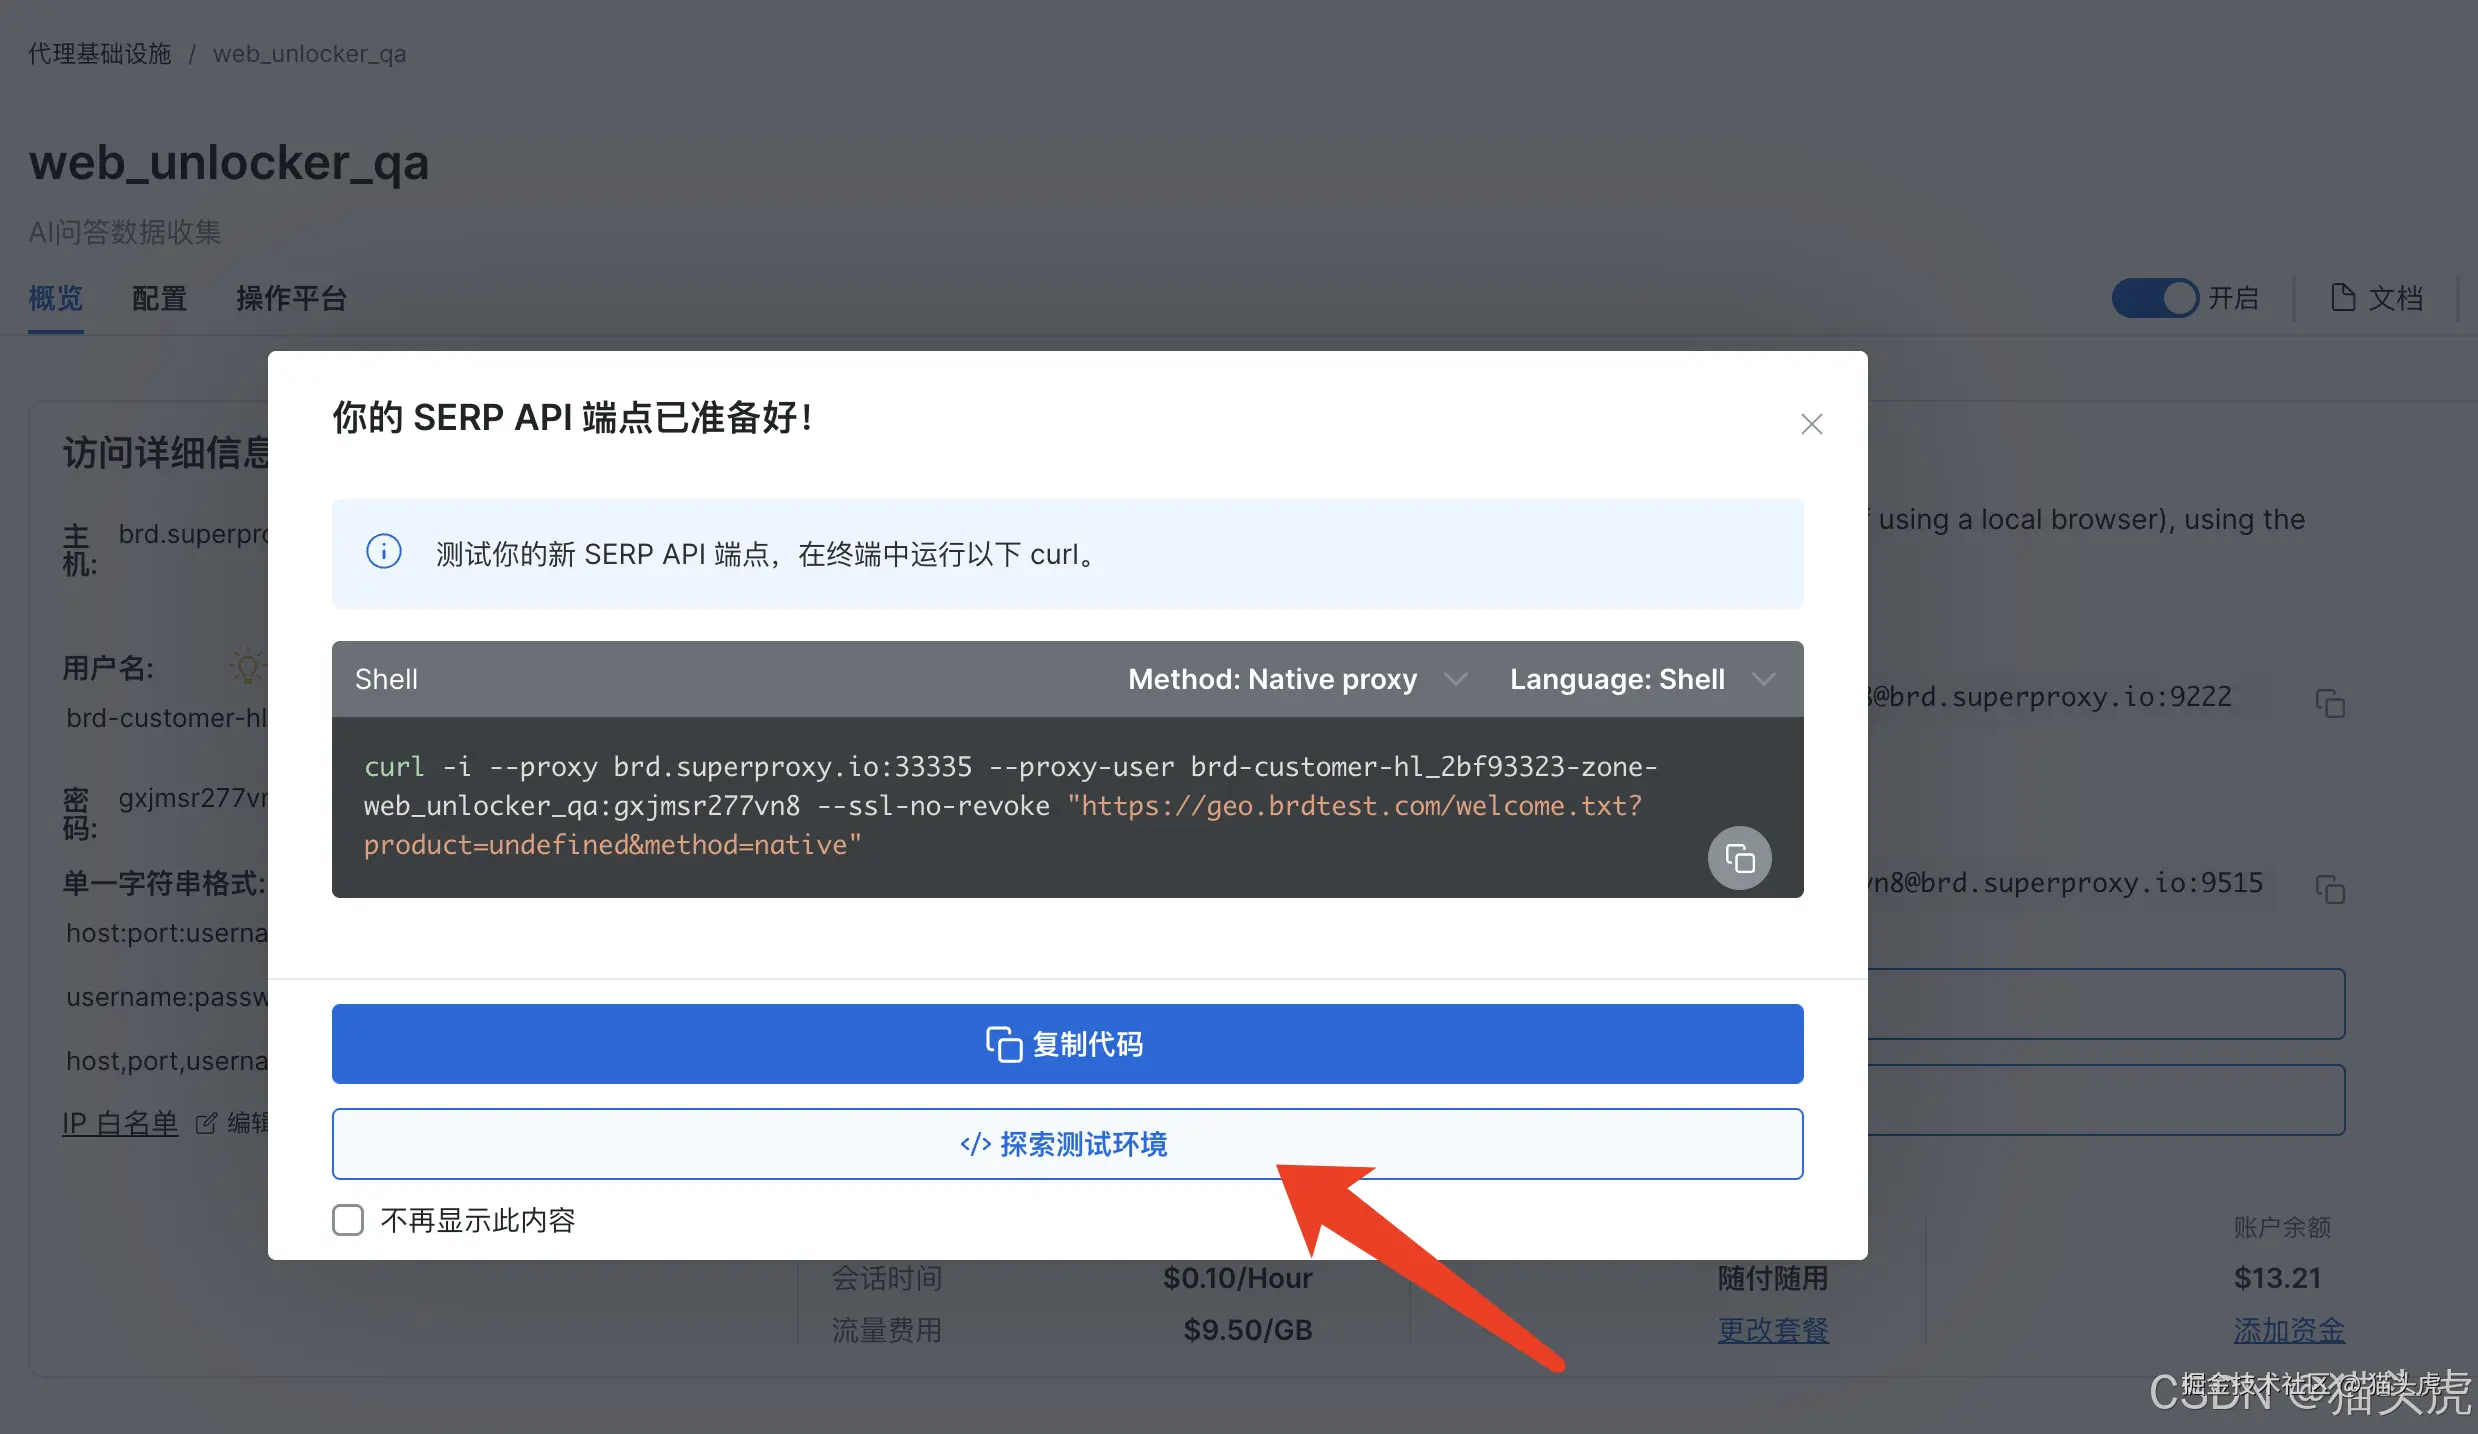The height and width of the screenshot is (1434, 2478).
Task: Expand the Method: Native proxy dropdown
Action: coord(1298,679)
